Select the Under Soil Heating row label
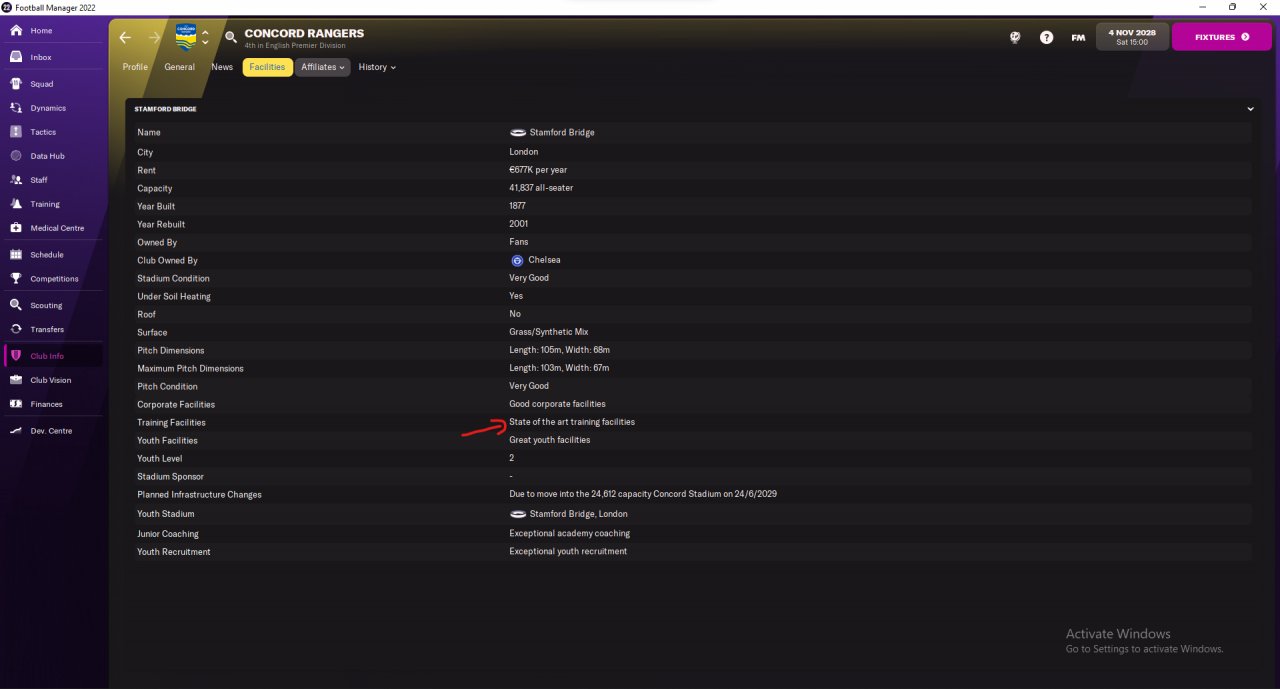Image resolution: width=1280 pixels, height=689 pixels. point(174,296)
